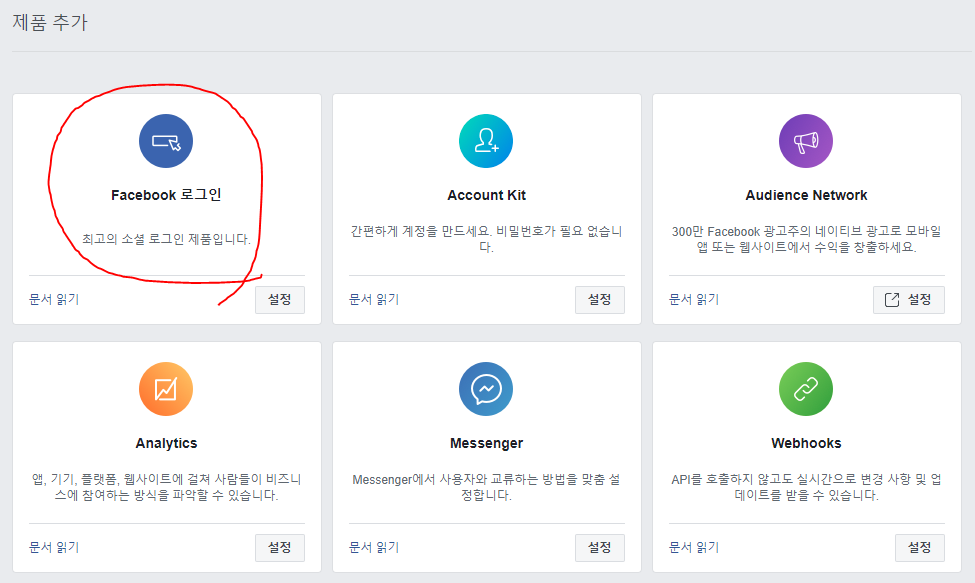The height and width of the screenshot is (583, 975).
Task: Open 문서 읽기 link for Facebook 로그인
Action: pyautogui.click(x=54, y=300)
